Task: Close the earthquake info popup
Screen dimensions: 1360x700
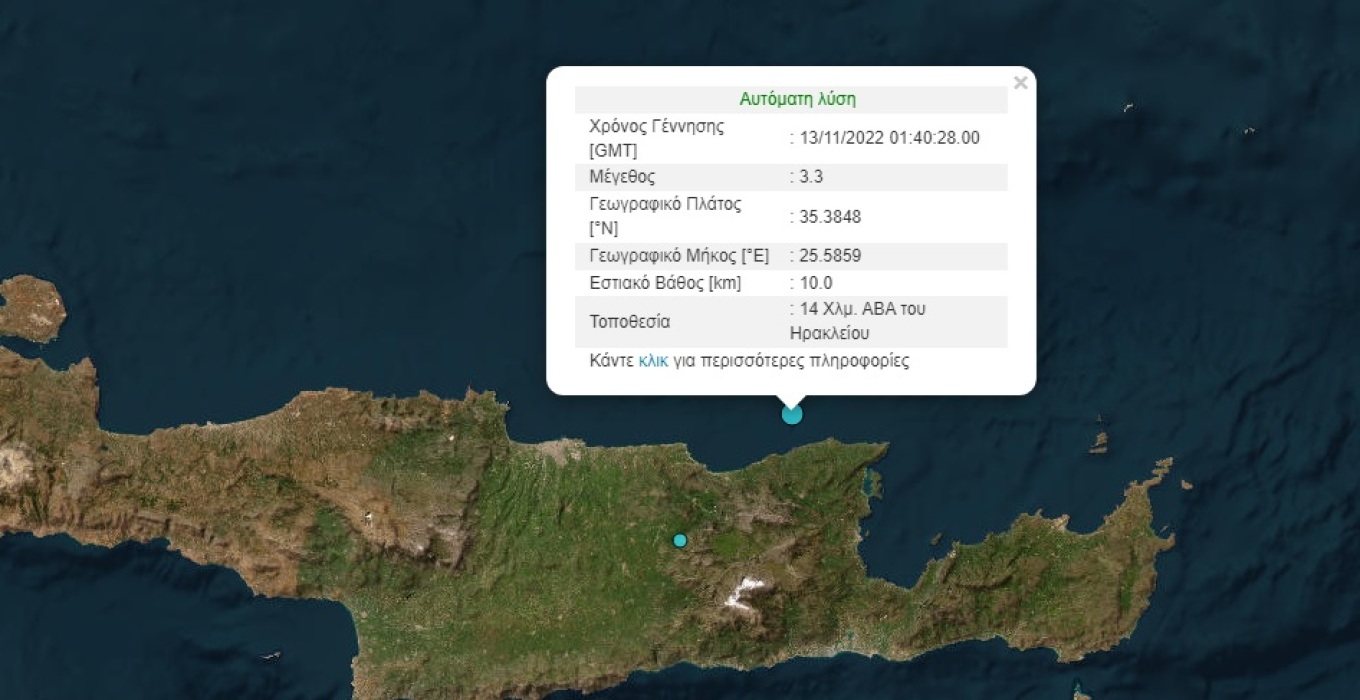Action: (1020, 83)
